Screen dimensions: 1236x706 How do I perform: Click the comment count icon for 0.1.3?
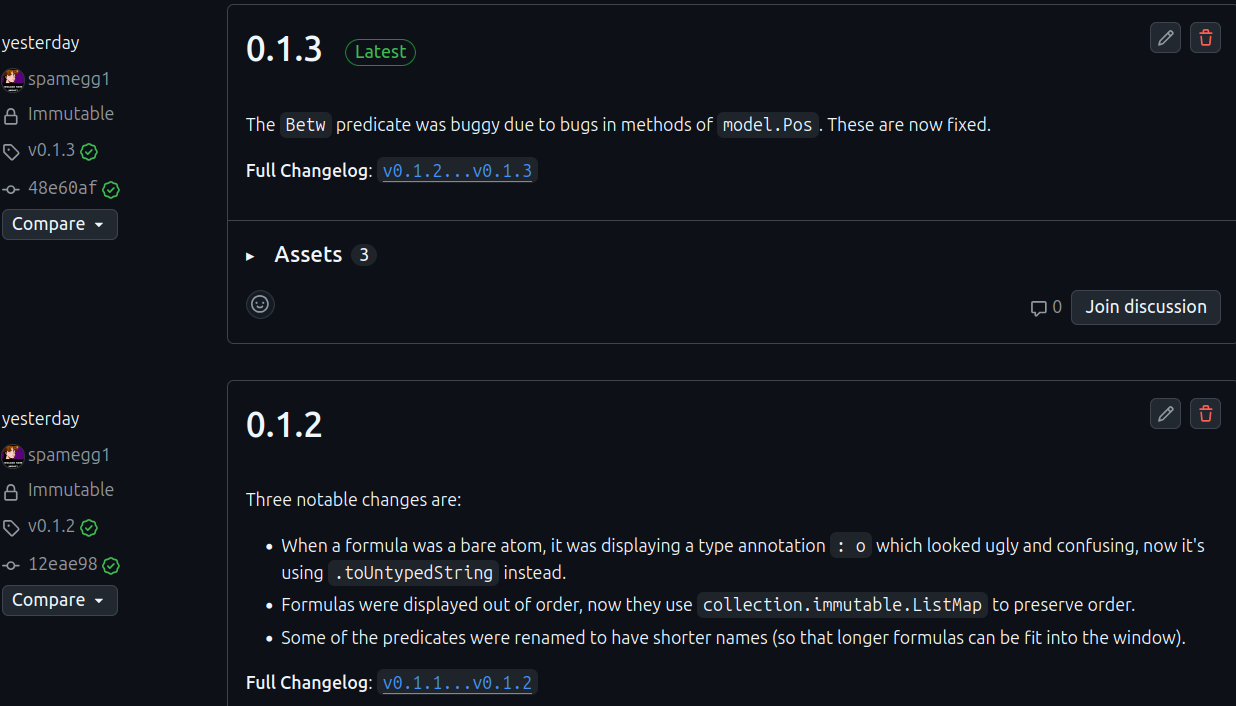1039,308
